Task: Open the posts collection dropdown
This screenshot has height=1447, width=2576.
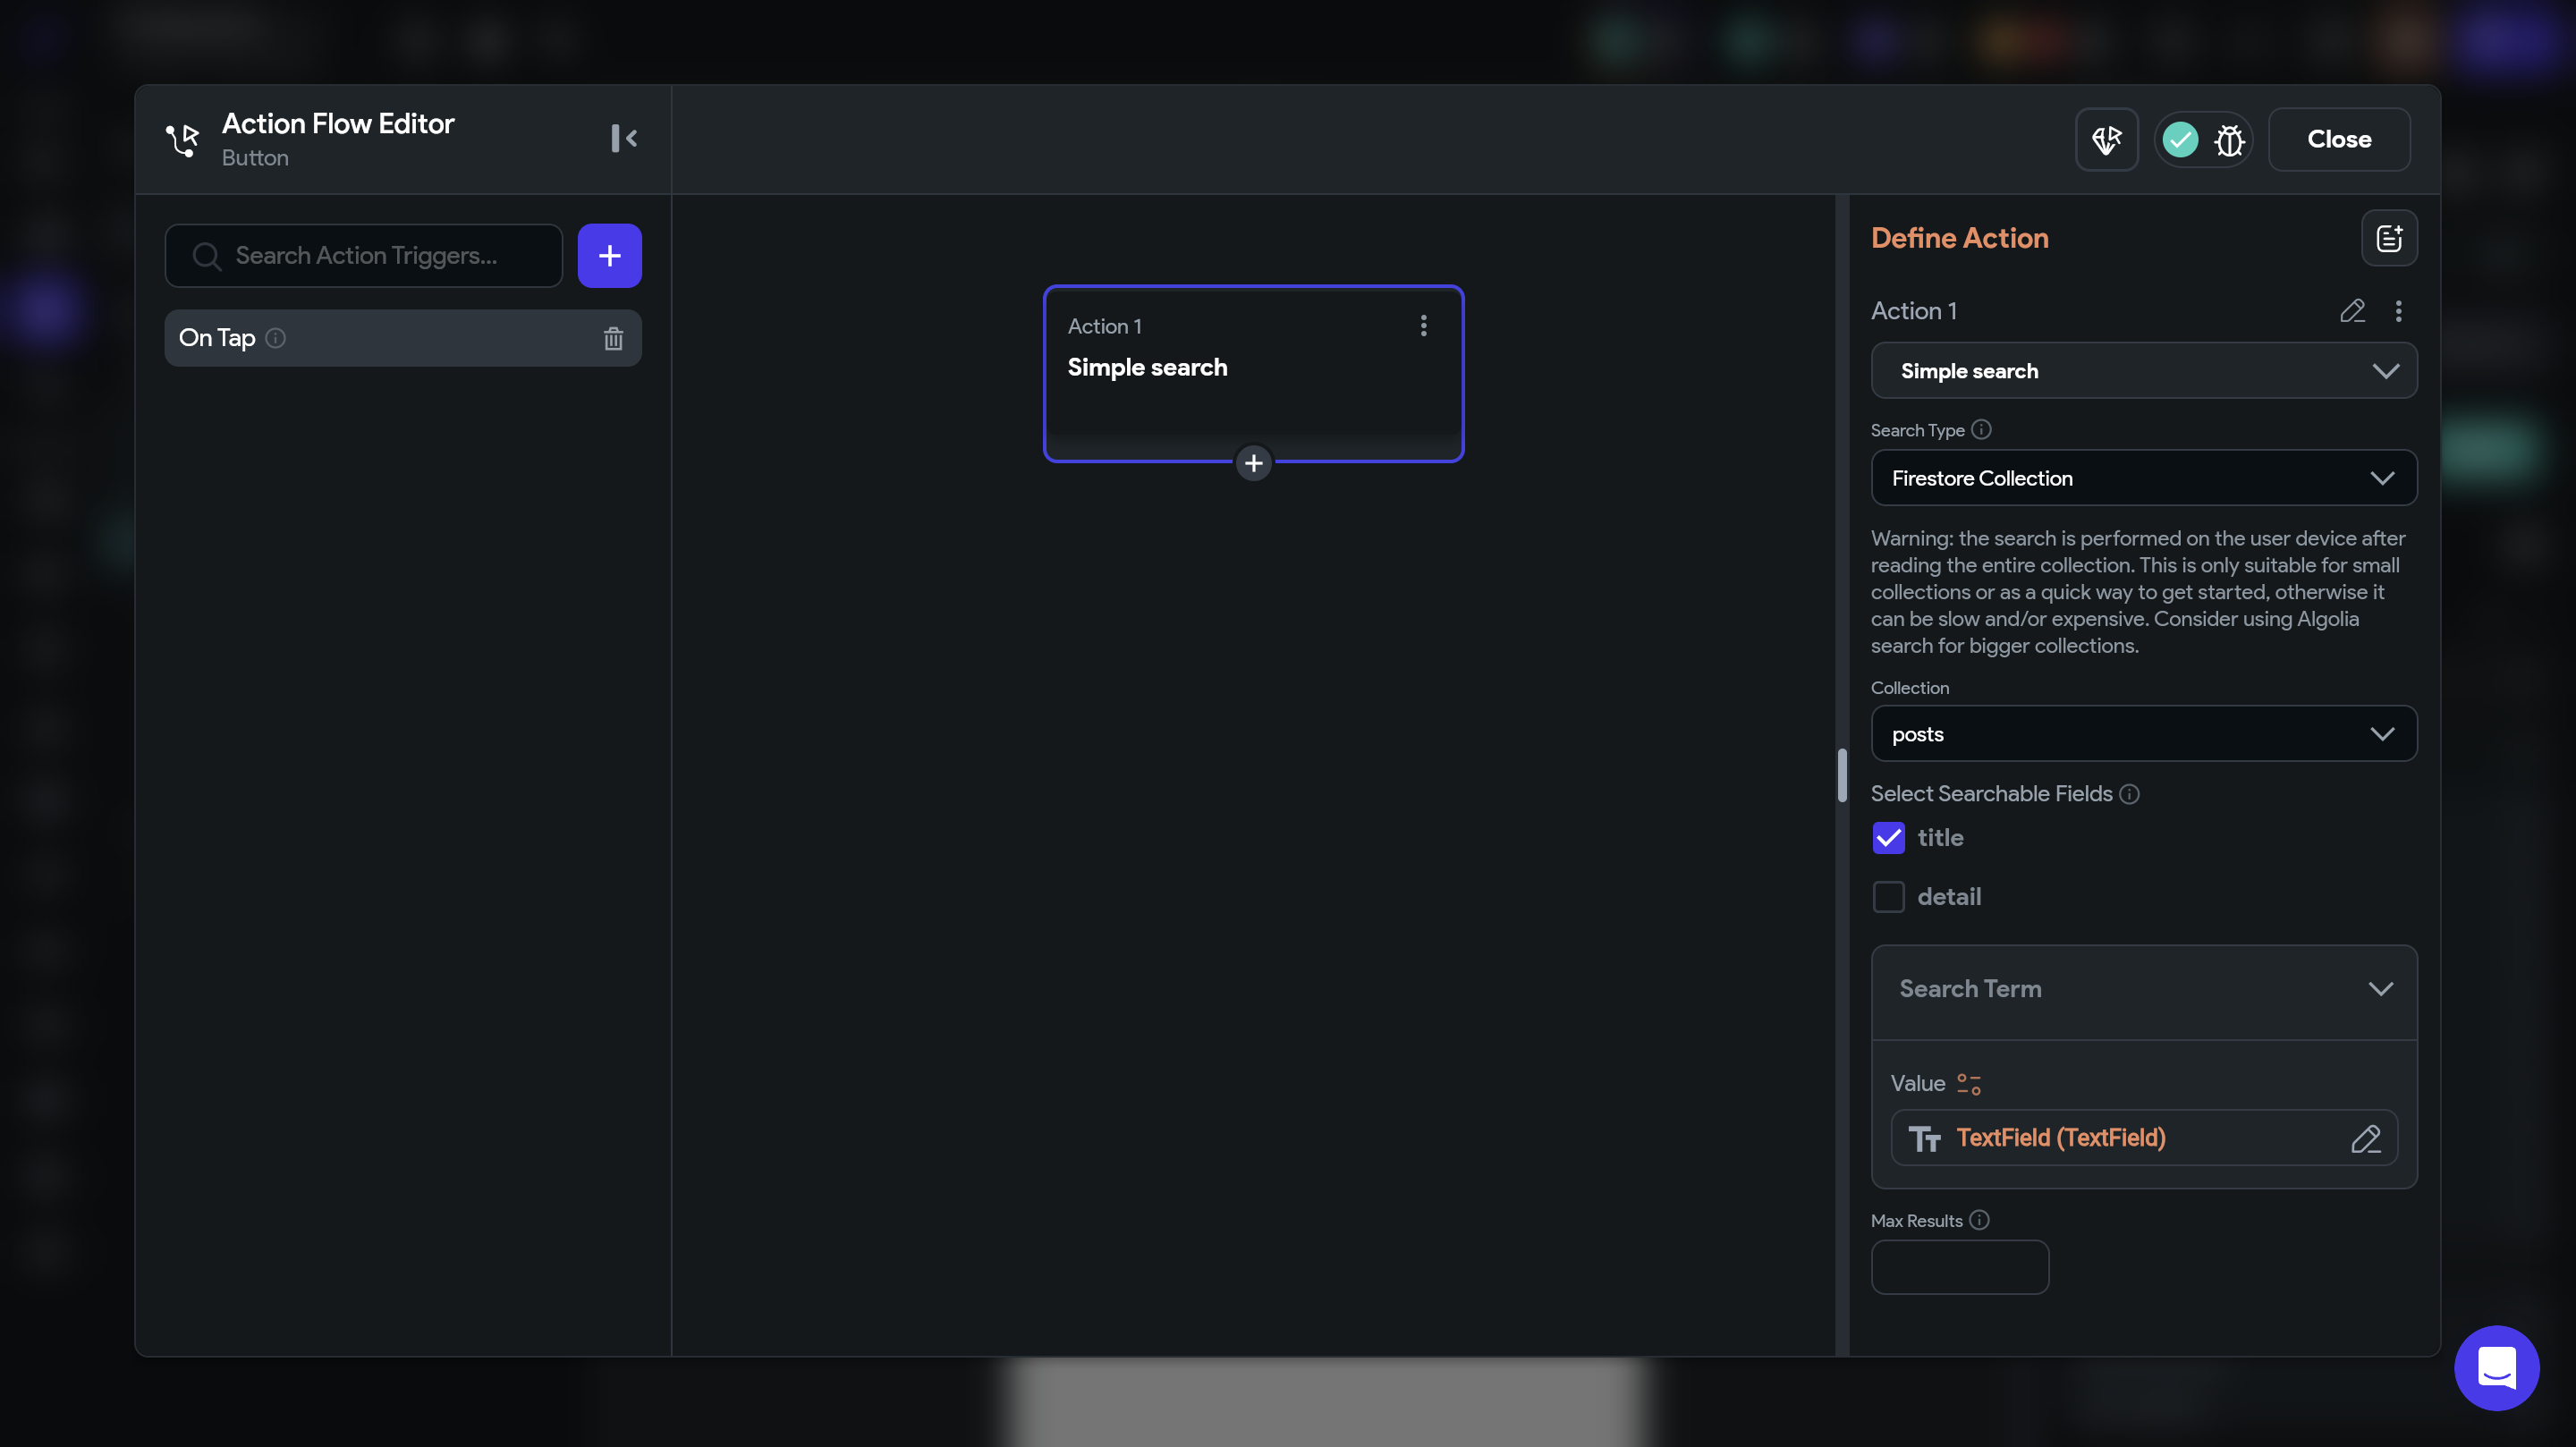Action: coord(2143,734)
